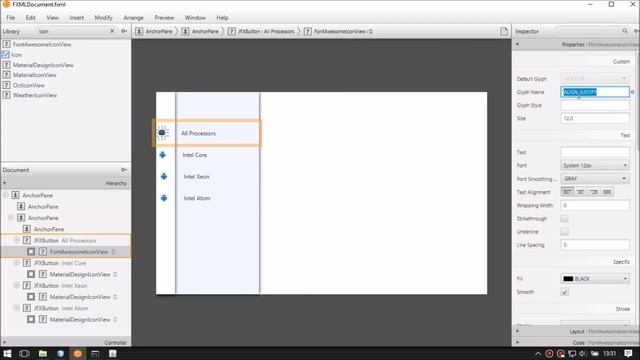Enable the Underline checkbox

[564, 232]
